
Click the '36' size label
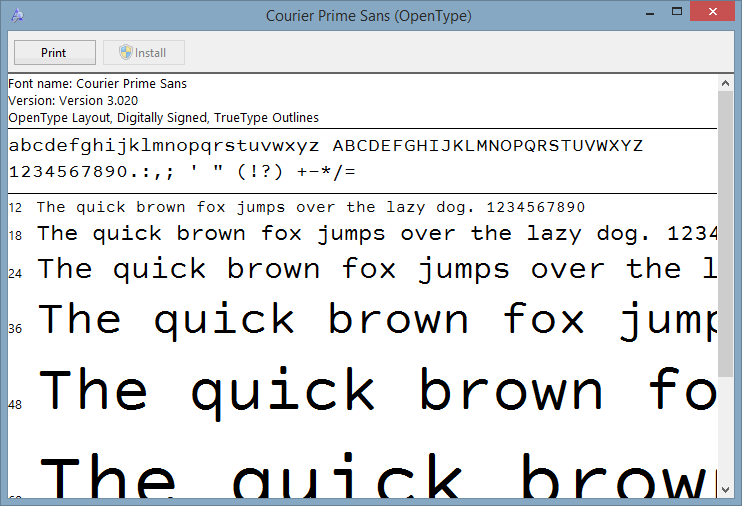[x=15, y=328]
